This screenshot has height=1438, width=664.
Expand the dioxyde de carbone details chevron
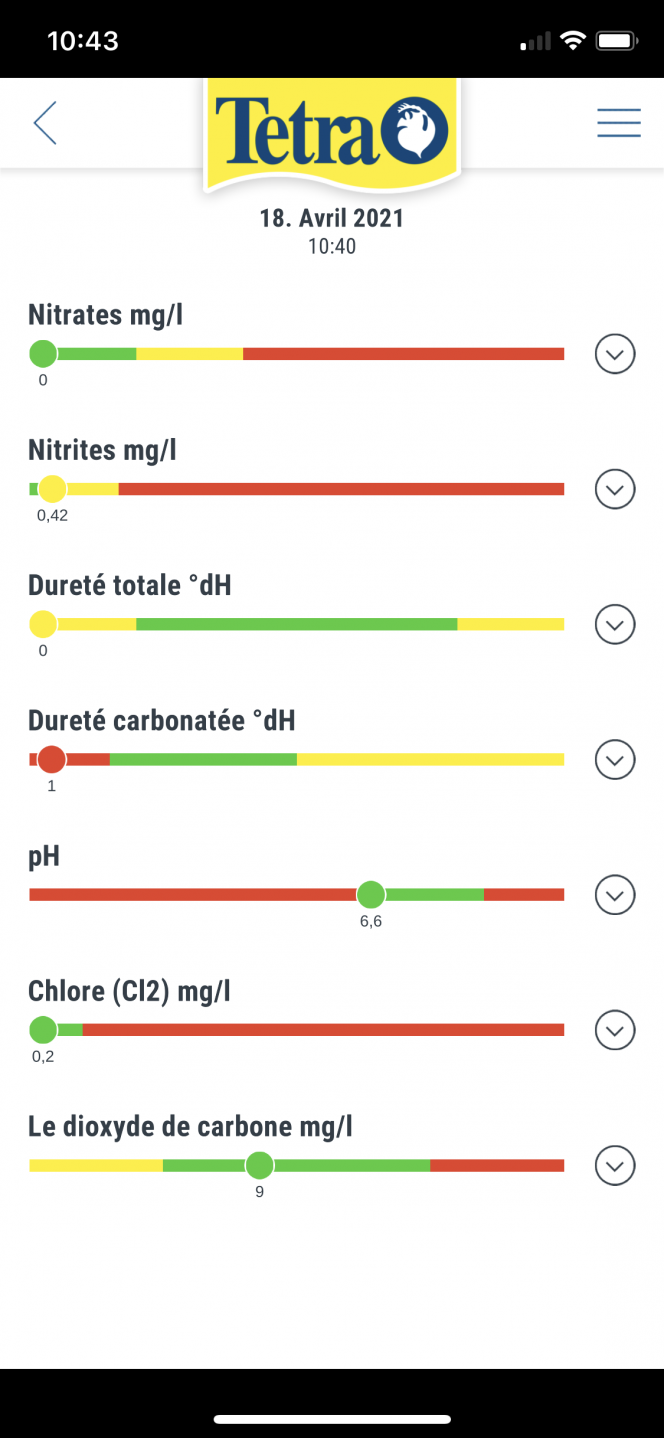click(x=615, y=1166)
